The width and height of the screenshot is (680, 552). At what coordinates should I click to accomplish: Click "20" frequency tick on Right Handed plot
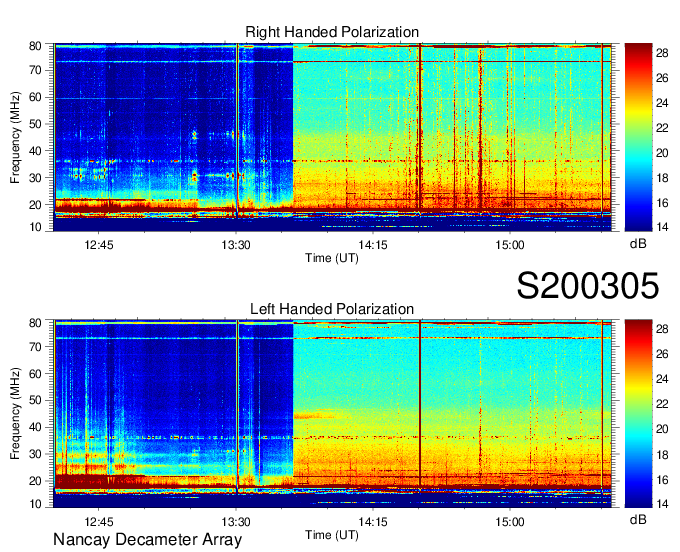36,205
